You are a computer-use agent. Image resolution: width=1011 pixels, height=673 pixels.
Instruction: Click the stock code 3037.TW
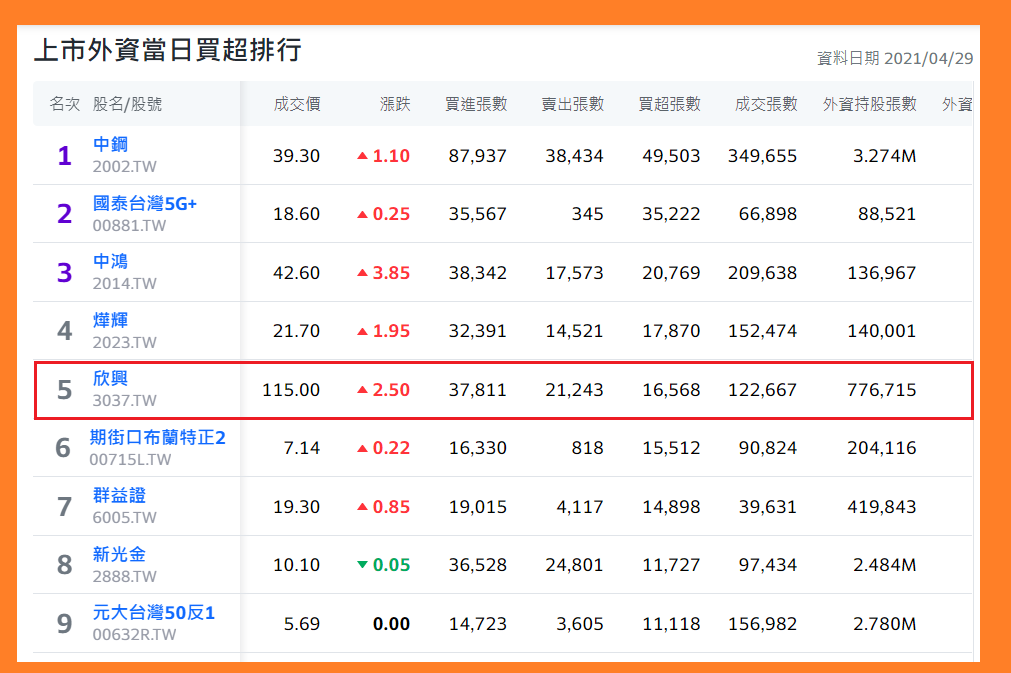coord(124,401)
